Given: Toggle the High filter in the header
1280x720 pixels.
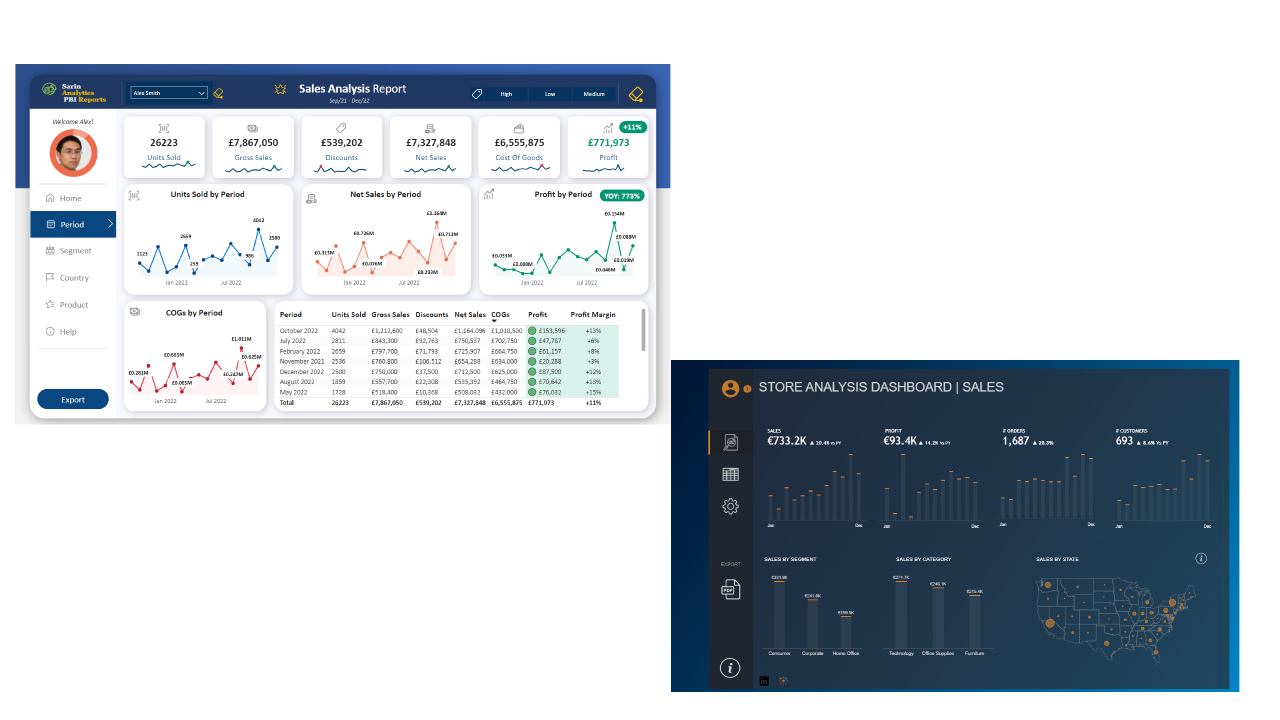Looking at the screenshot, I should [506, 93].
